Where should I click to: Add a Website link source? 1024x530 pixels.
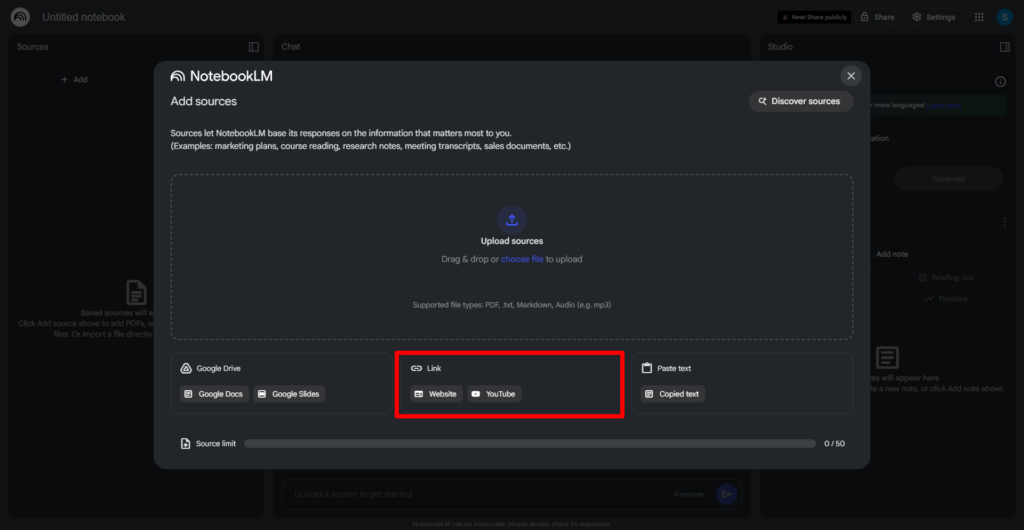pos(436,394)
